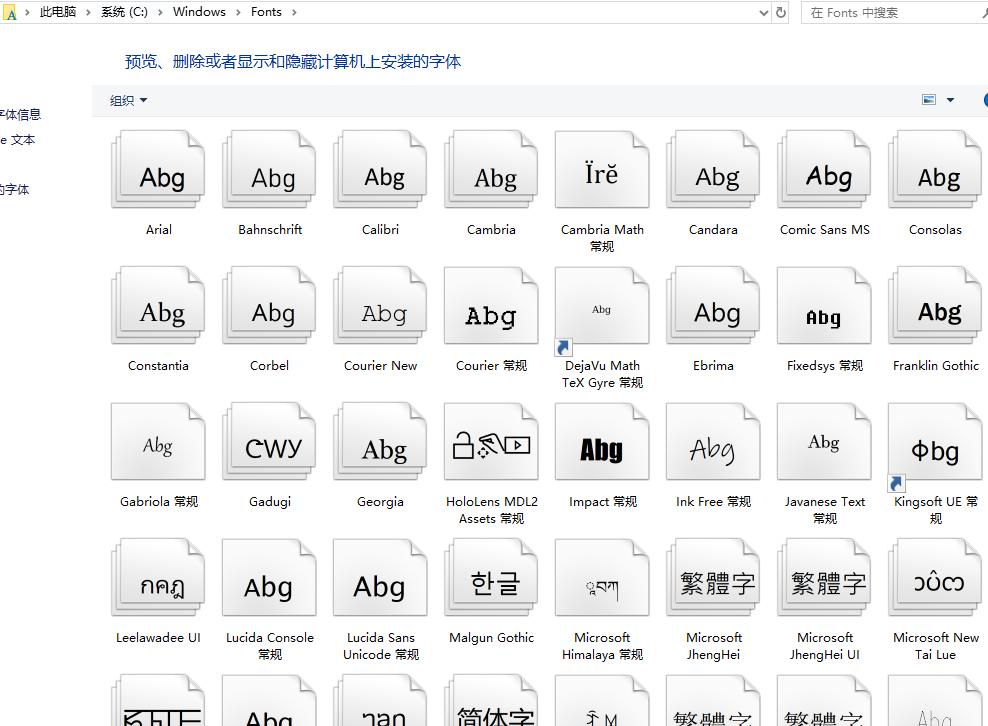Navigate to 系统 (C:) in the breadcrumb
The height and width of the screenshot is (726, 988).
pyautogui.click(x=124, y=12)
